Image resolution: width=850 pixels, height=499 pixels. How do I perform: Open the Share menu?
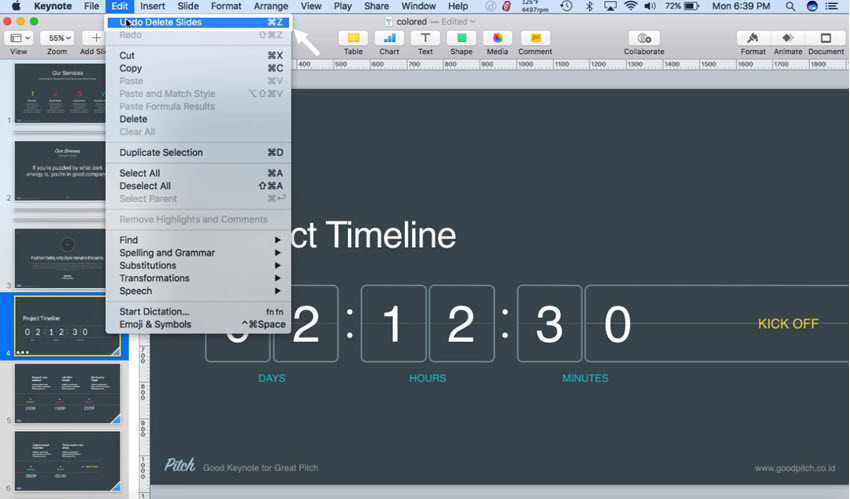click(376, 6)
